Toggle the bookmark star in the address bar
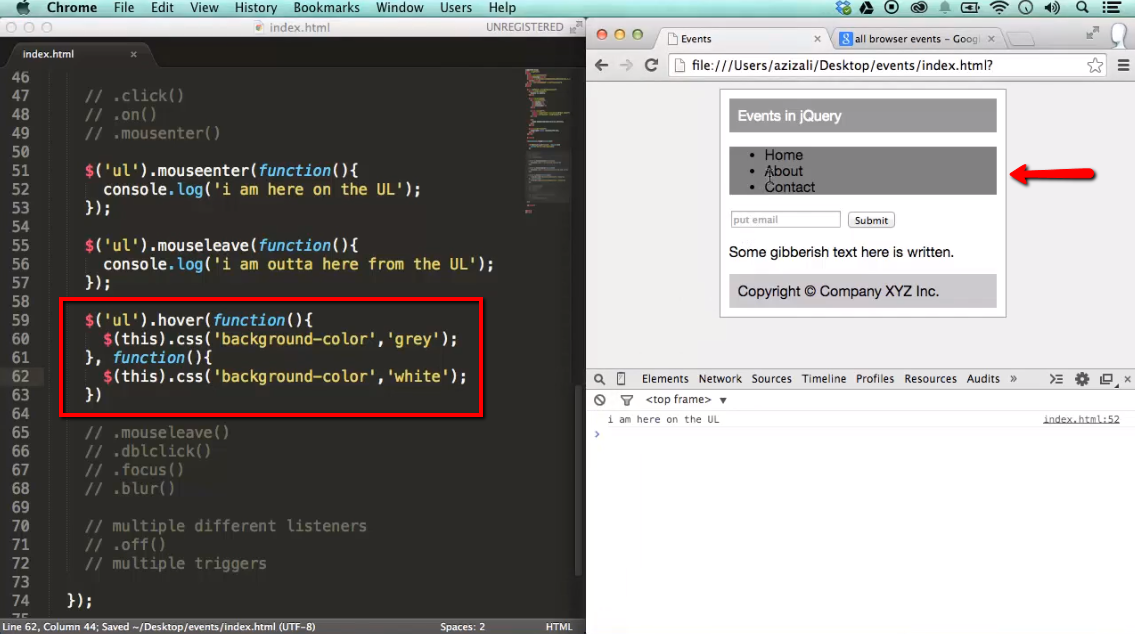The width and height of the screenshot is (1135, 634). tap(1095, 64)
